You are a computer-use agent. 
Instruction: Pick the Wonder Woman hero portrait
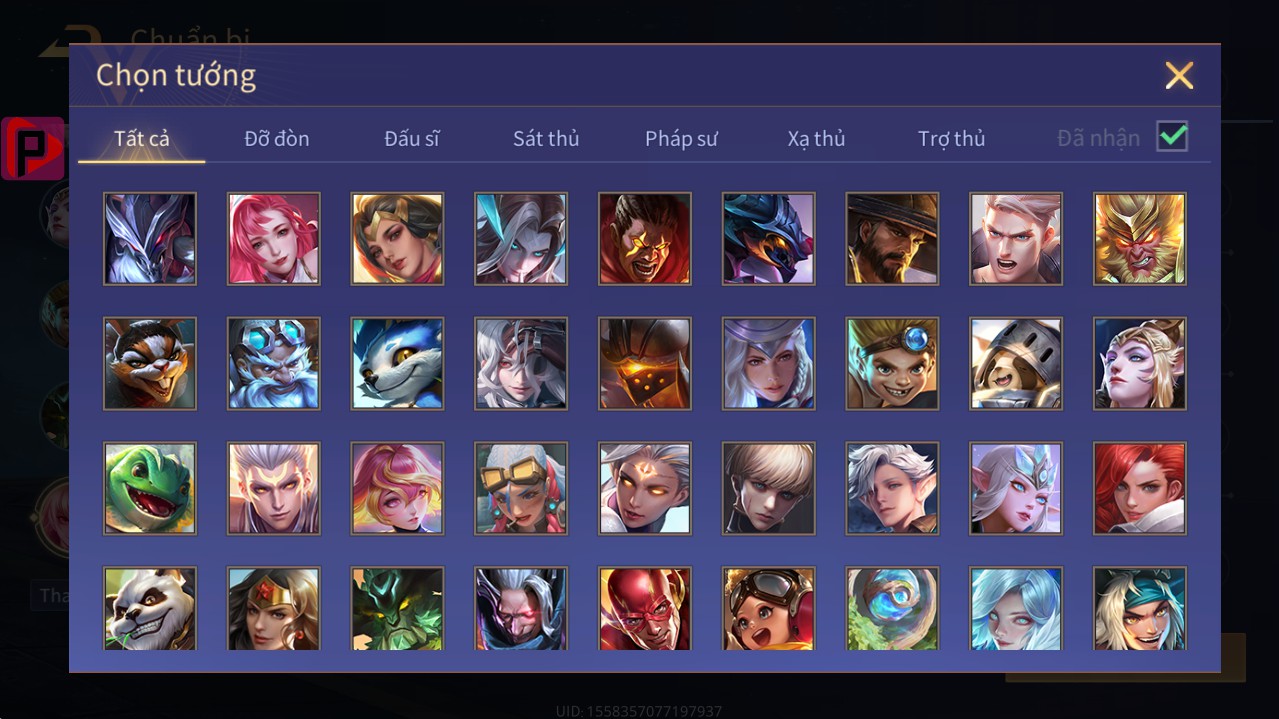coord(274,609)
